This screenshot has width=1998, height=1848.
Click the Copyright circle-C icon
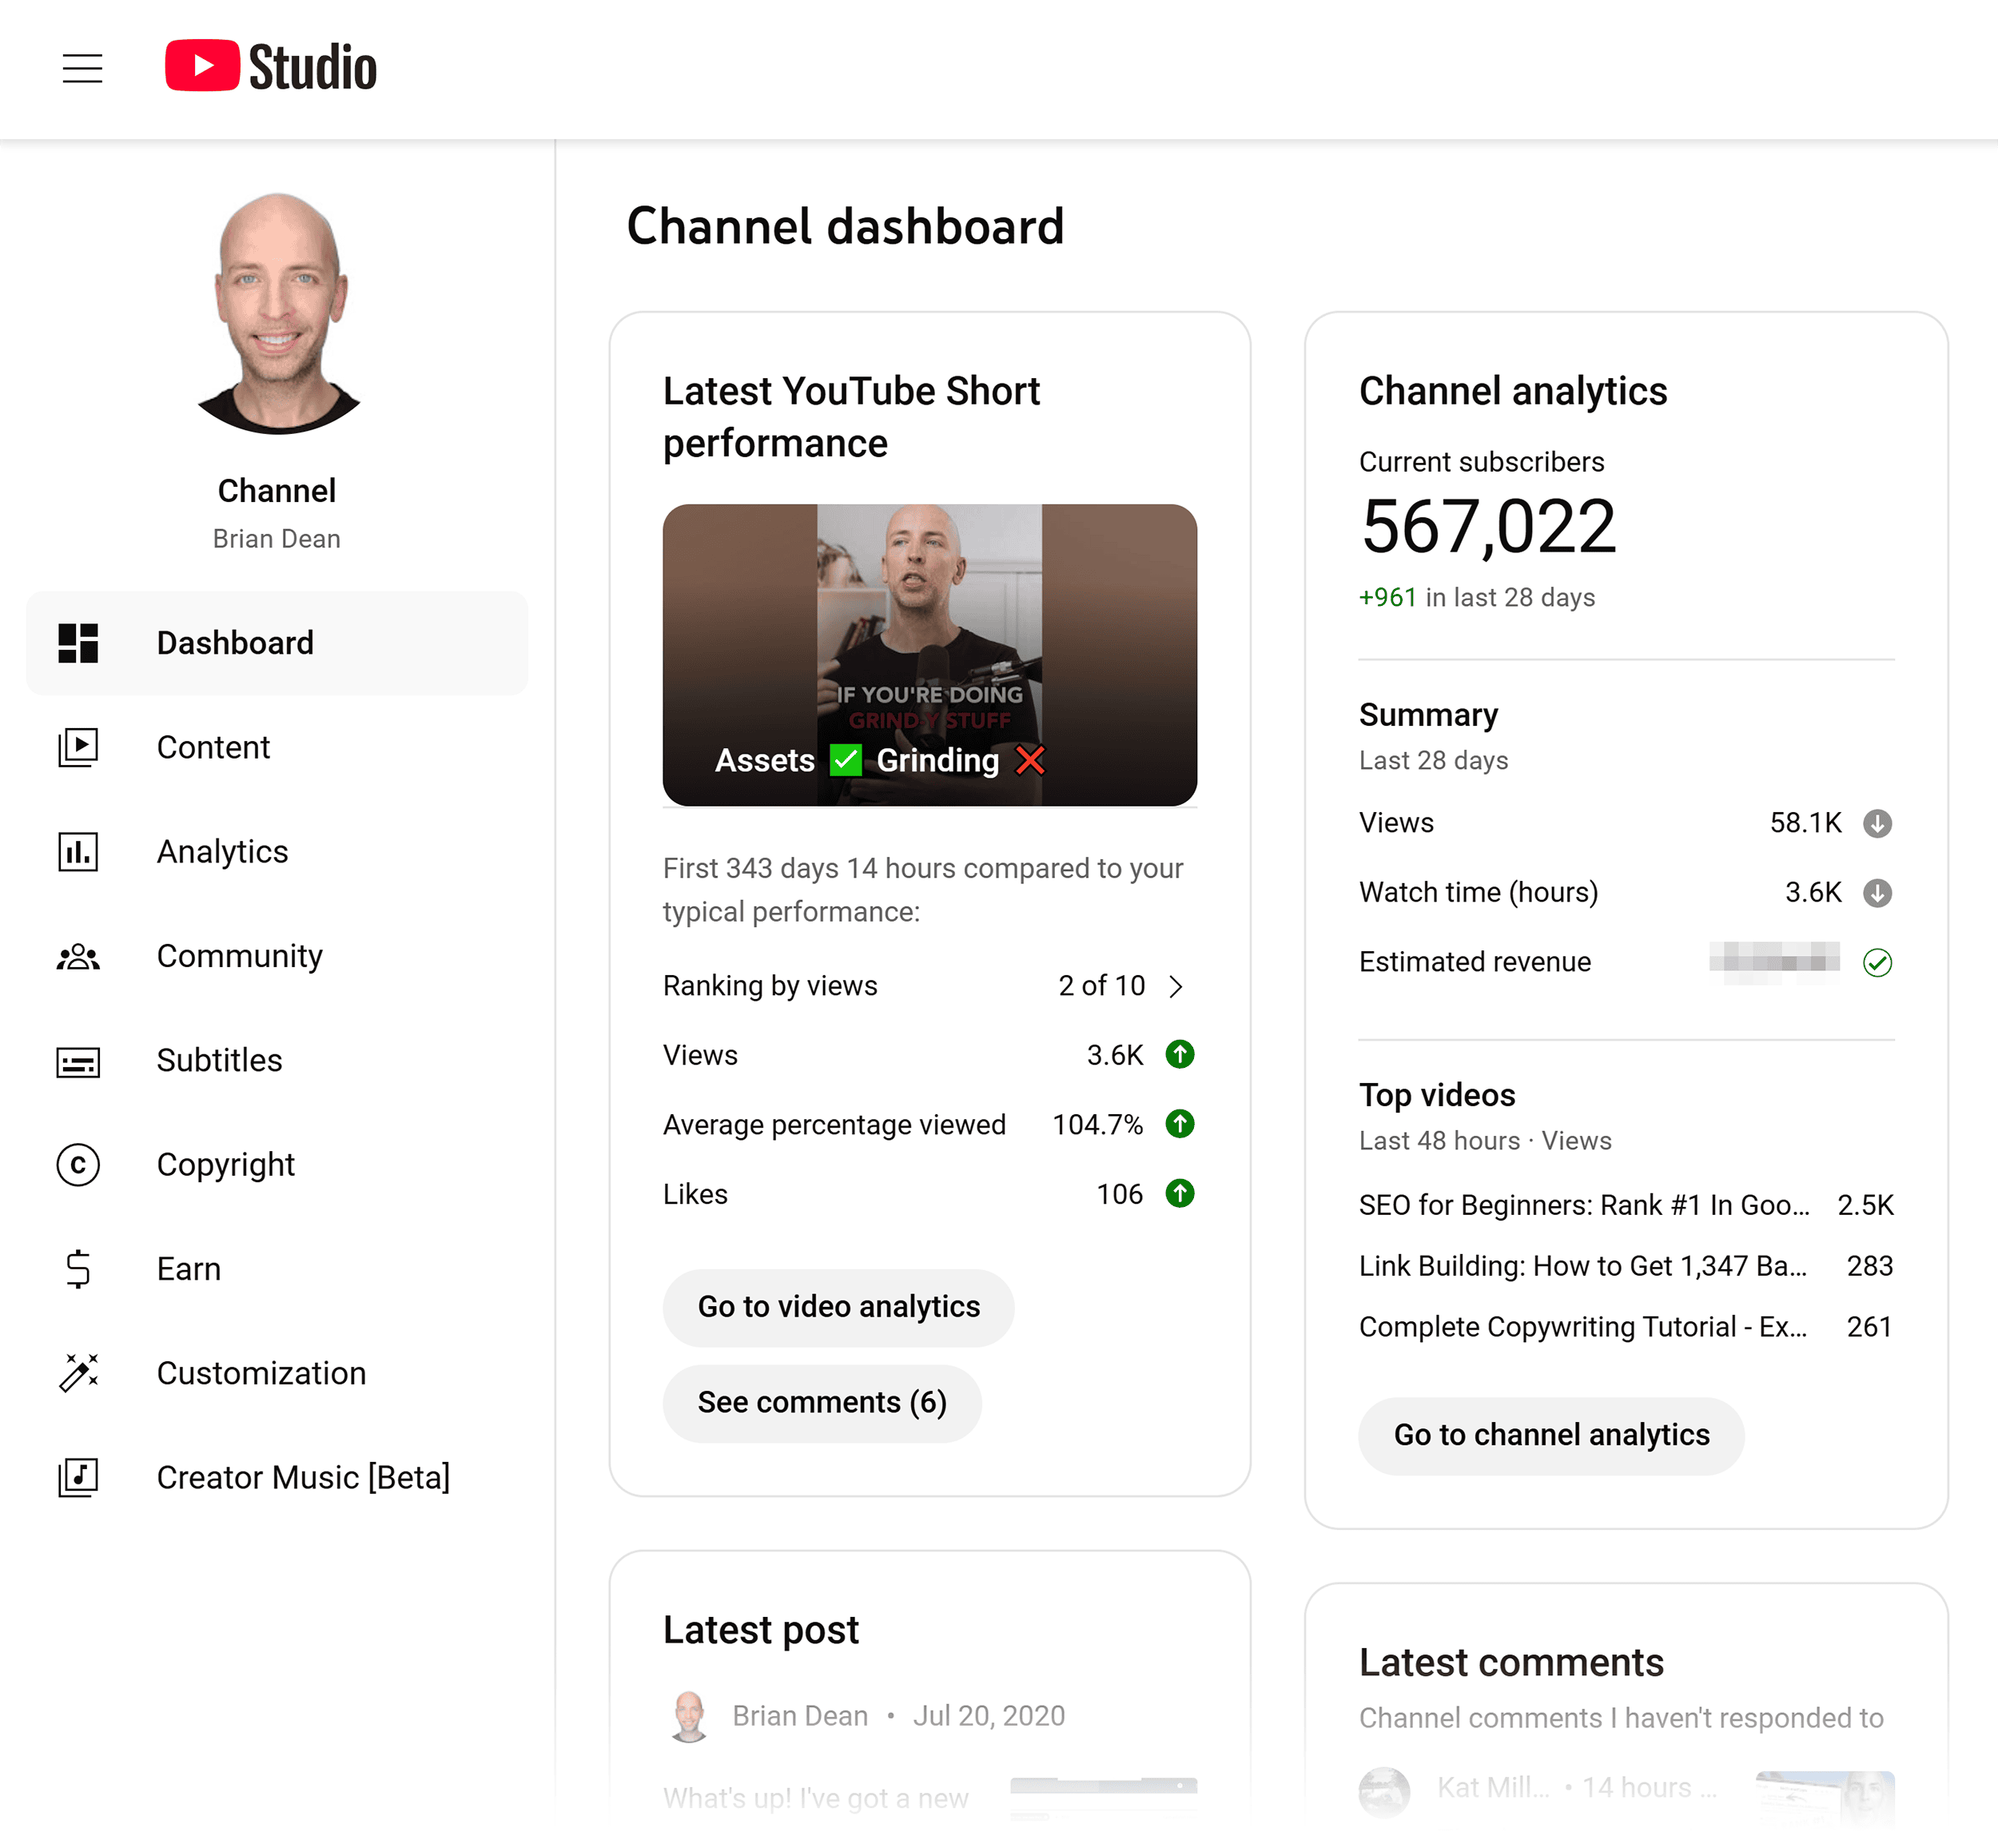(78, 1164)
